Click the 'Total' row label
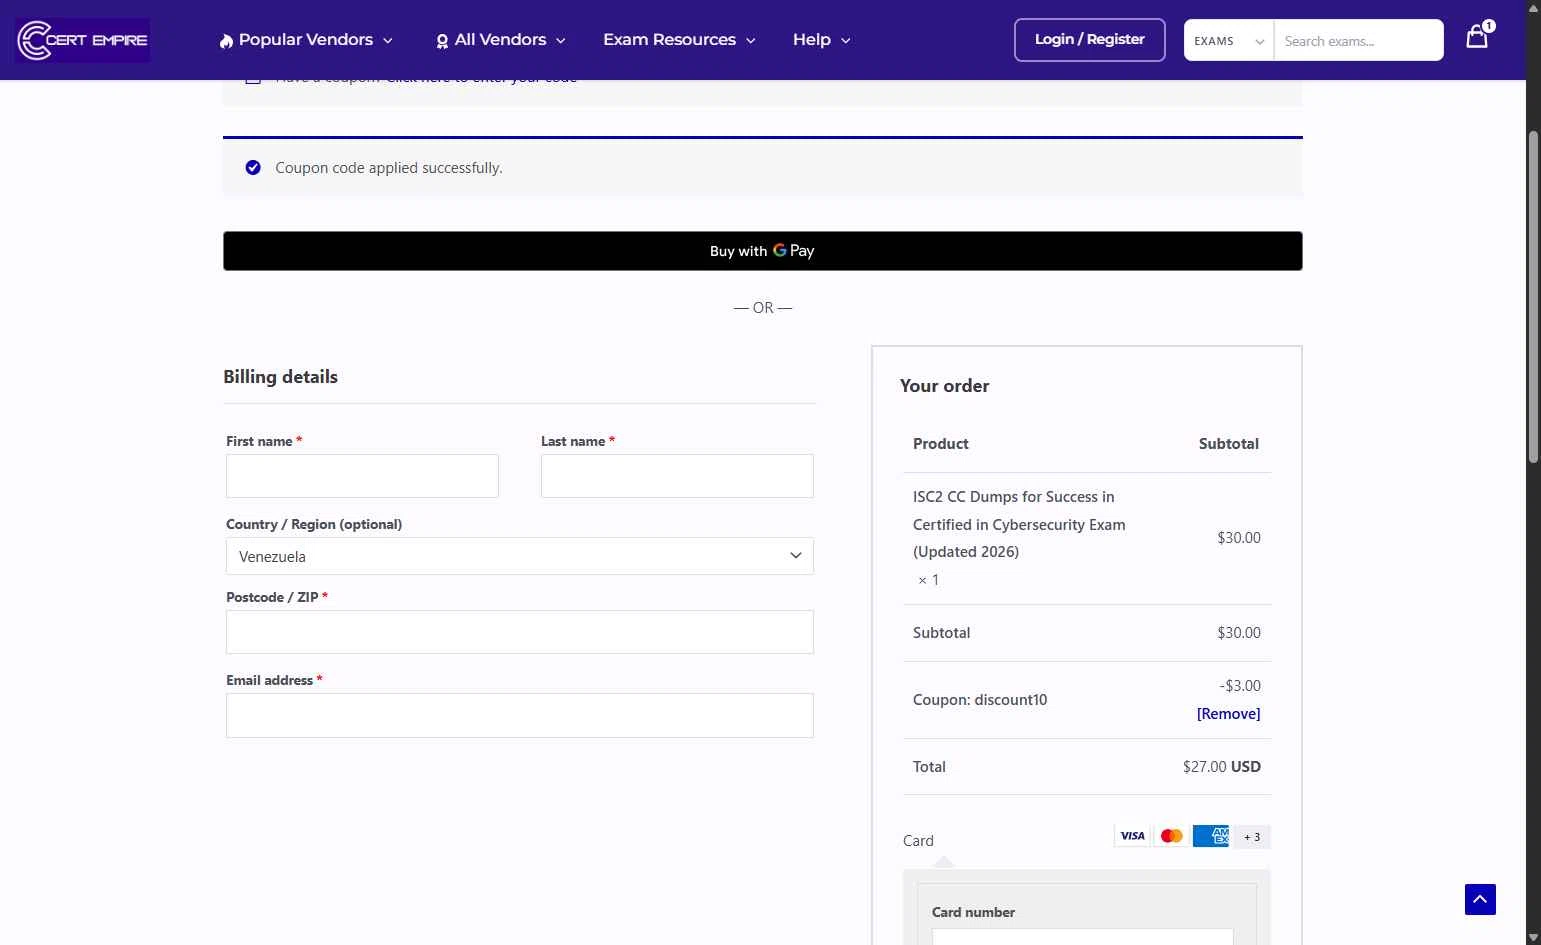Image resolution: width=1541 pixels, height=945 pixels. click(929, 767)
